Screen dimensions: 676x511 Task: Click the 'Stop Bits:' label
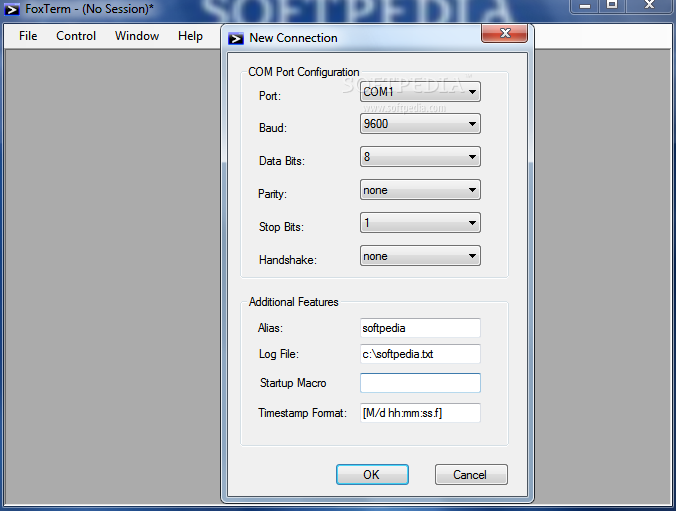[281, 227]
